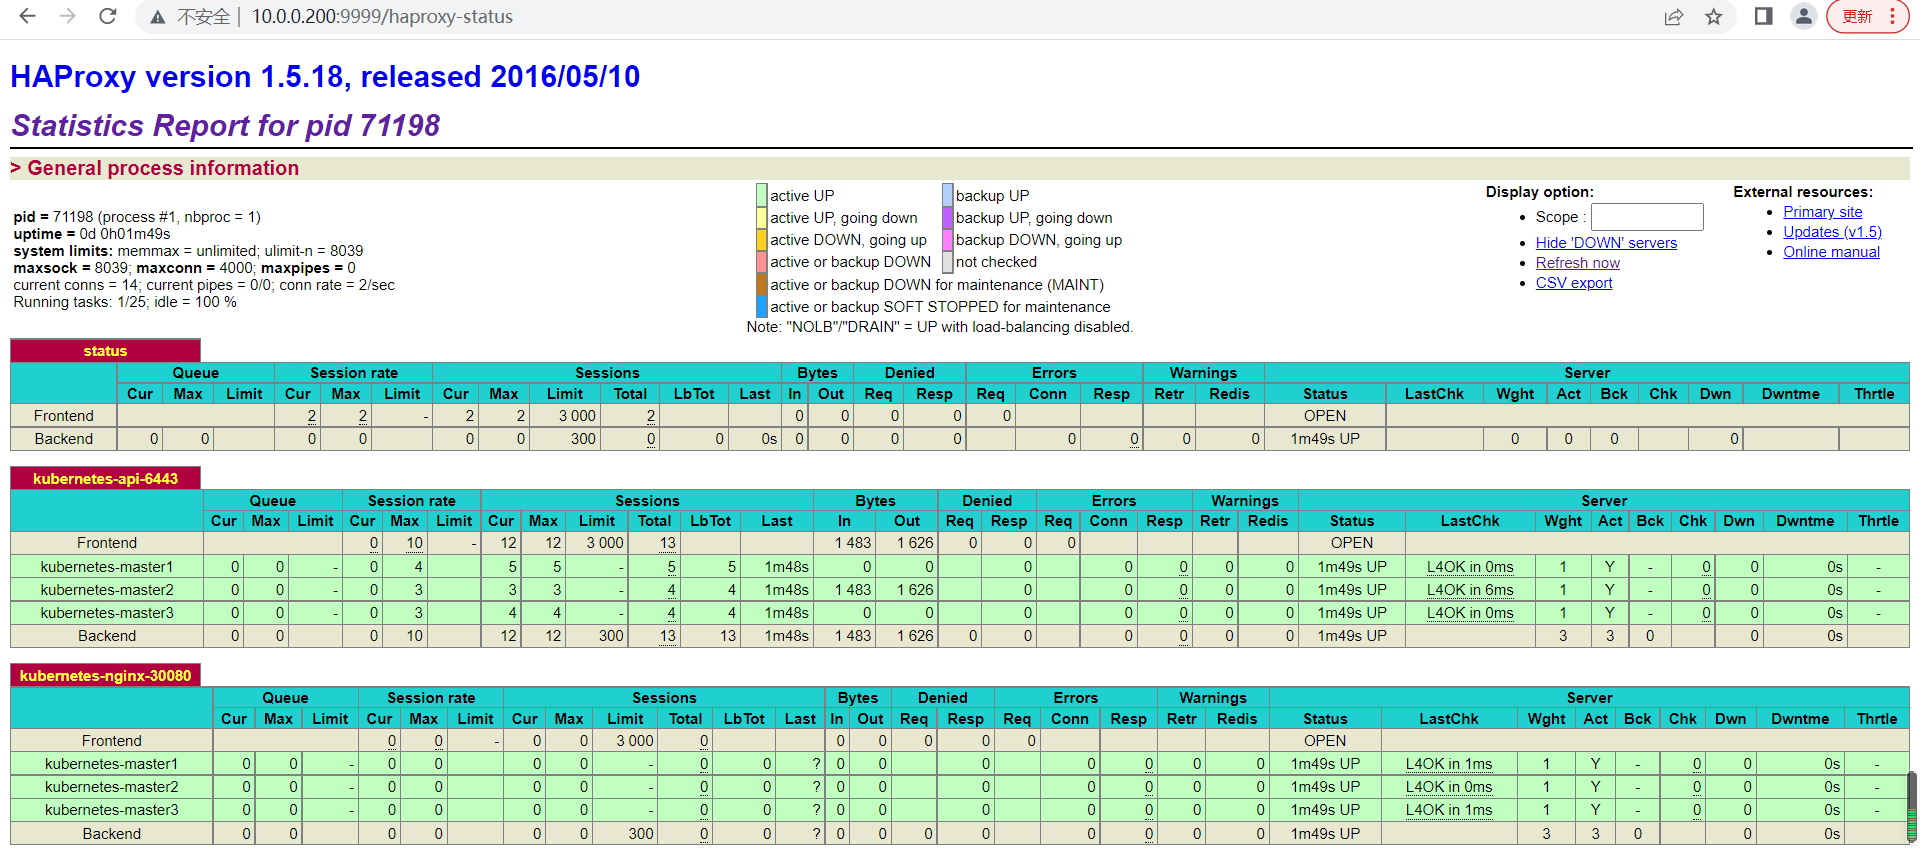Click the Backend row in status table
This screenshot has width=1920, height=848.
pyautogui.click(x=960, y=439)
